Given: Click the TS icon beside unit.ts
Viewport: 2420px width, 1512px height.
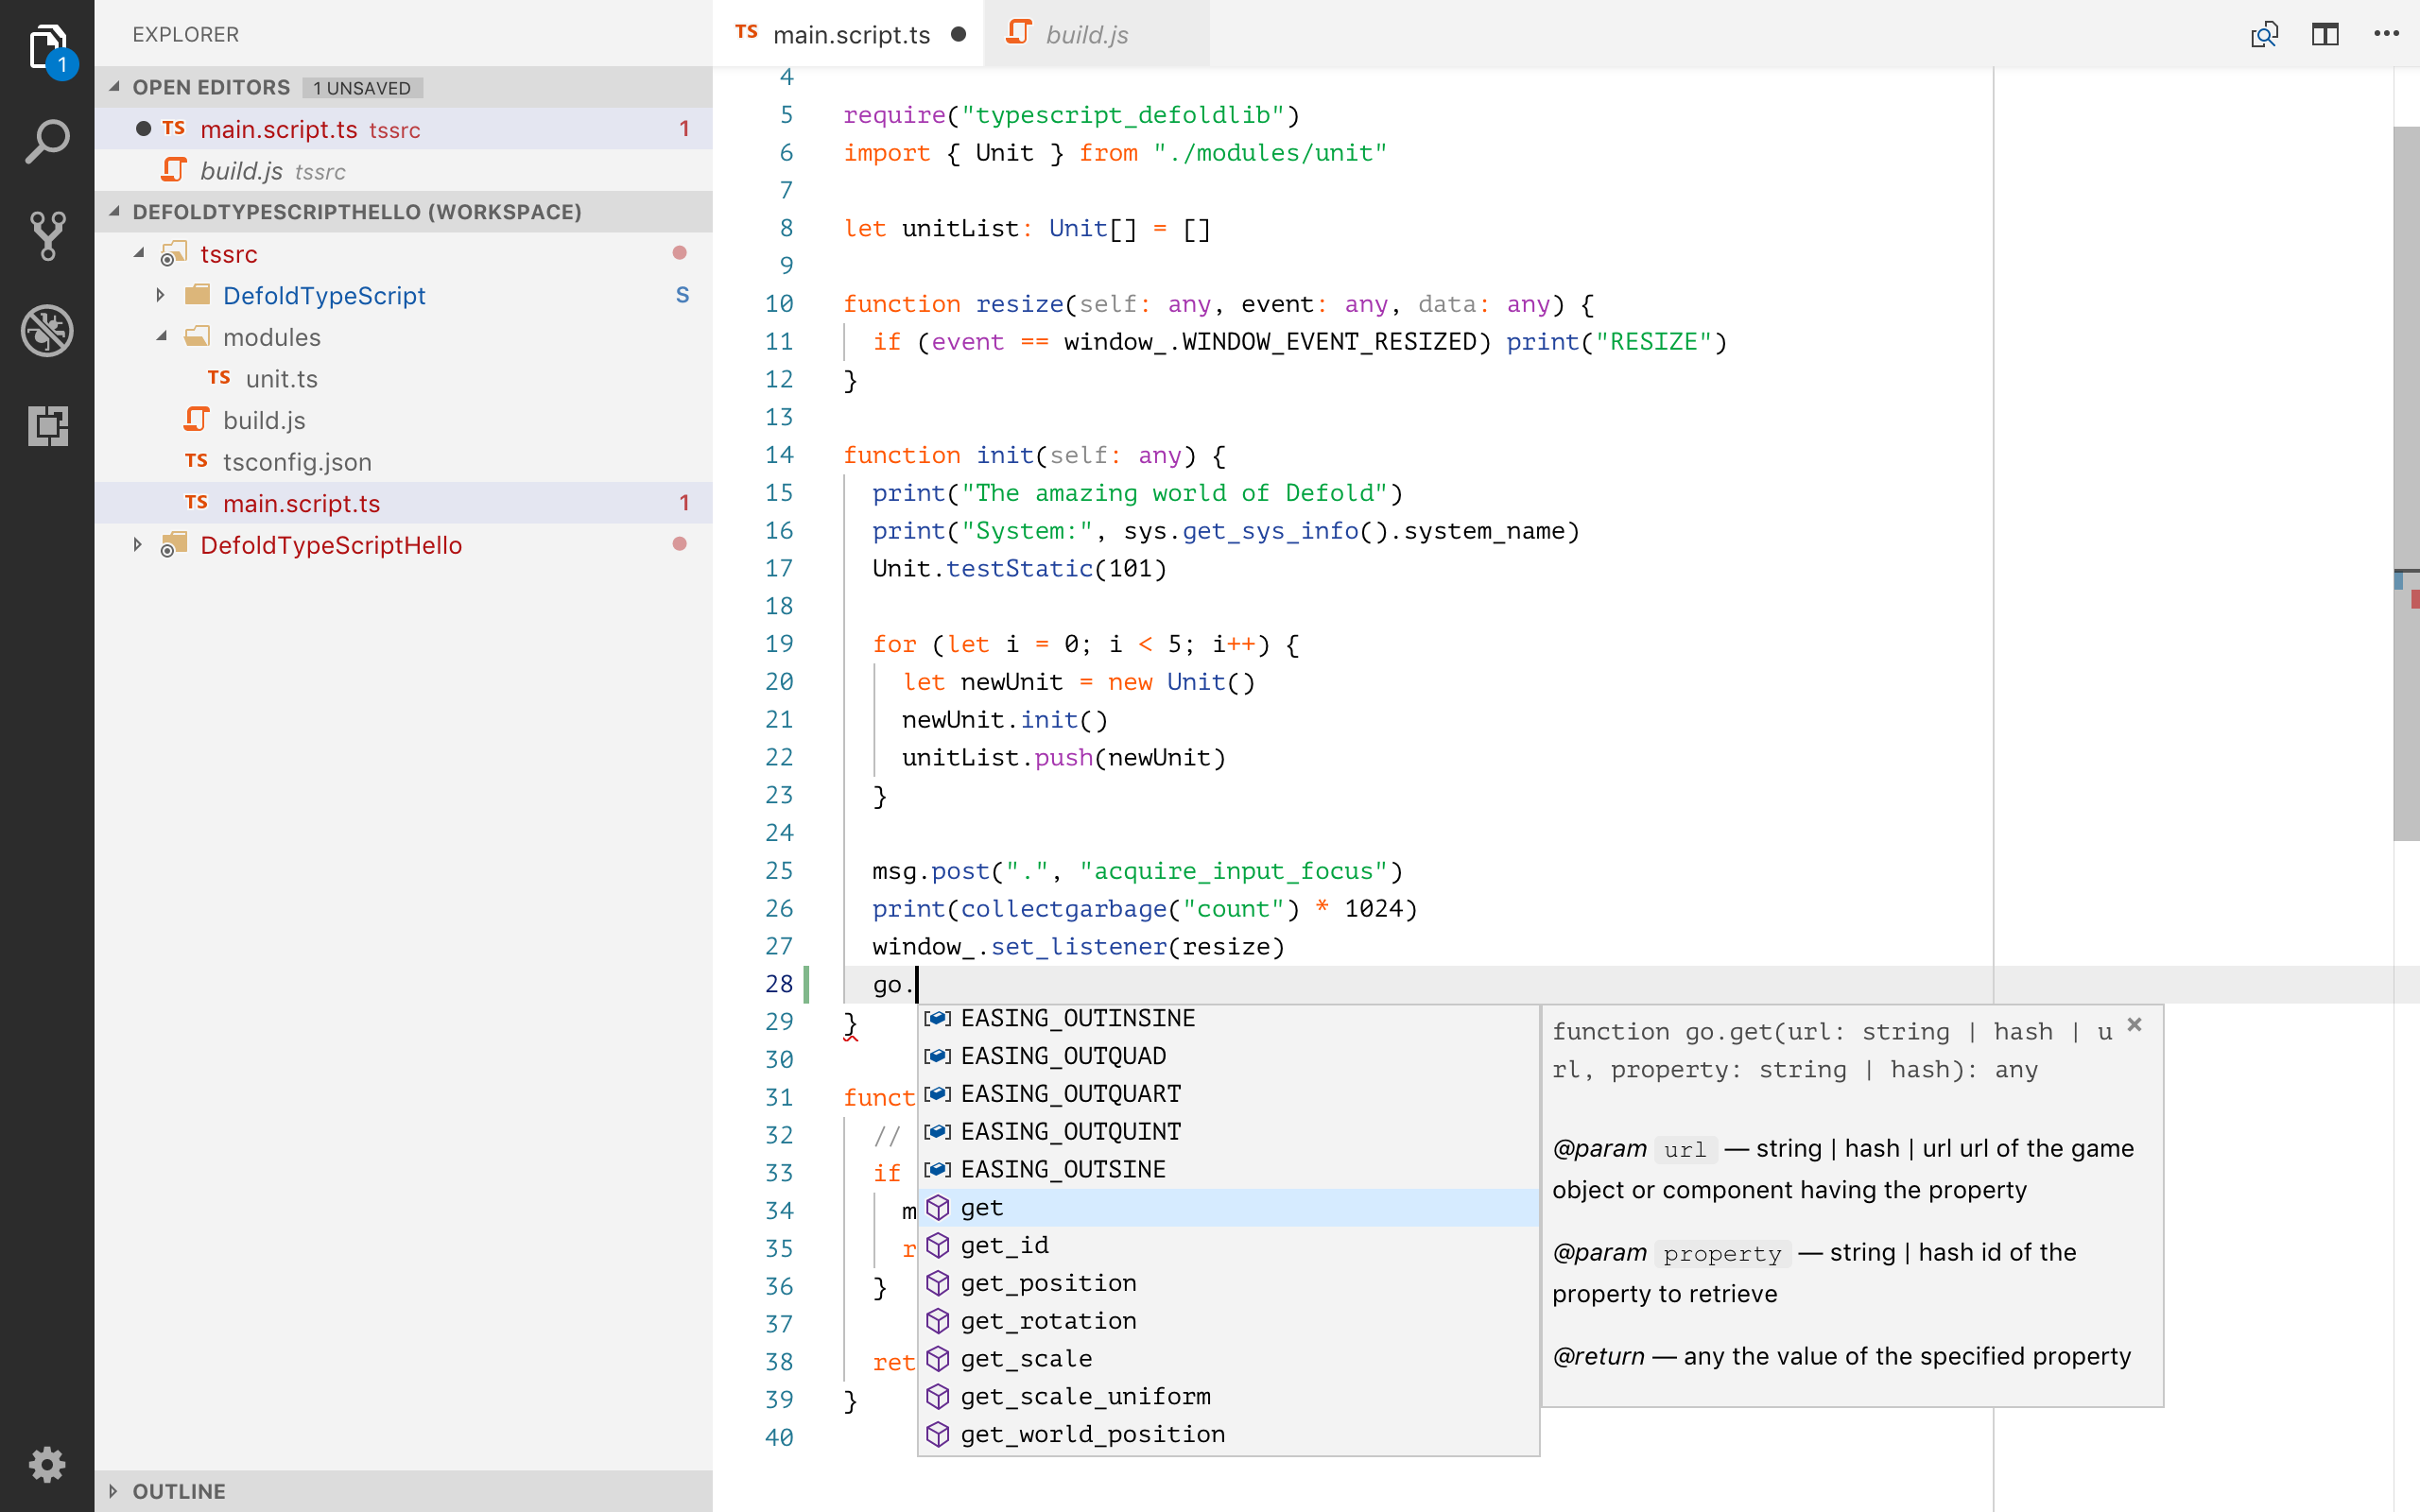Looking at the screenshot, I should 219,378.
